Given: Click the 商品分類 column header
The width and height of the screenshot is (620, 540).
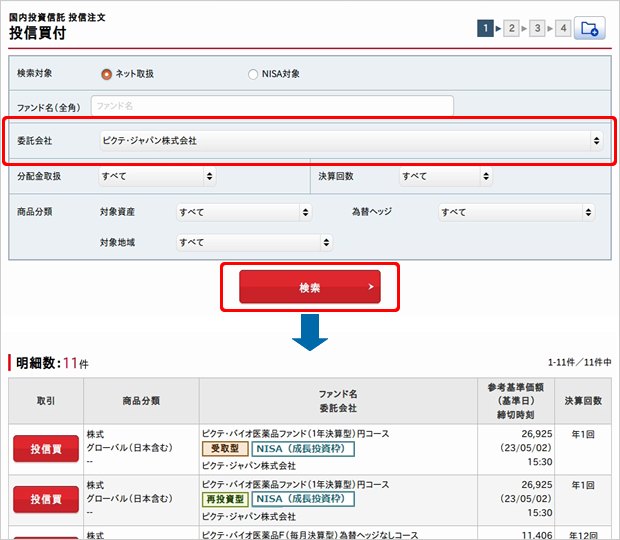Looking at the screenshot, I should (141, 401).
